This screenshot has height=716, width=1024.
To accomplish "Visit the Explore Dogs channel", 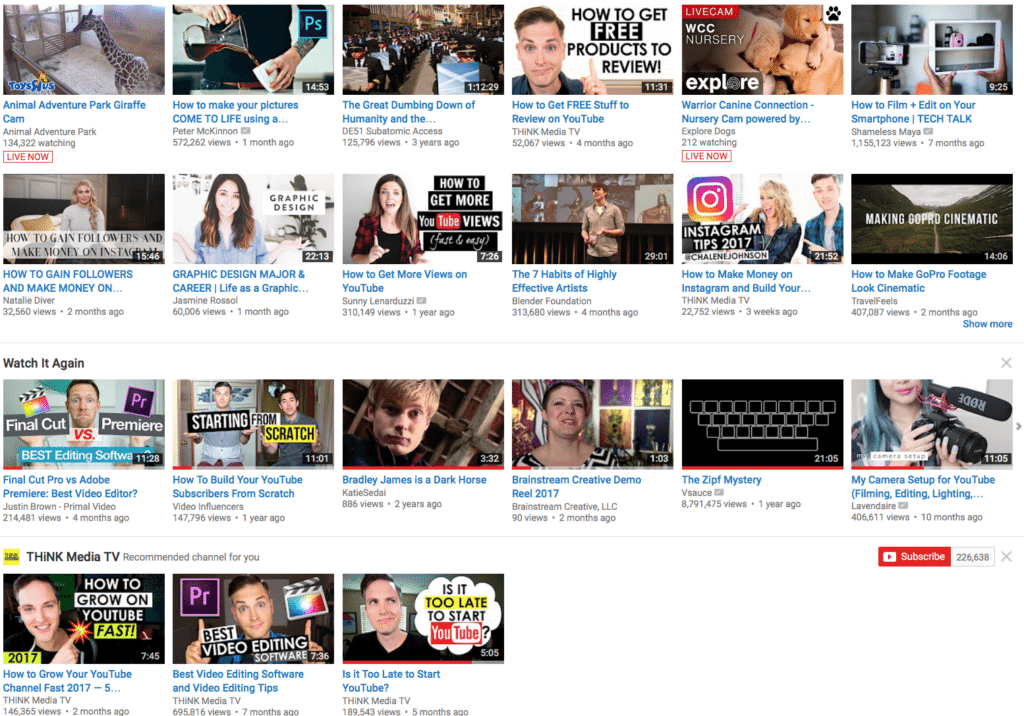I will [709, 131].
